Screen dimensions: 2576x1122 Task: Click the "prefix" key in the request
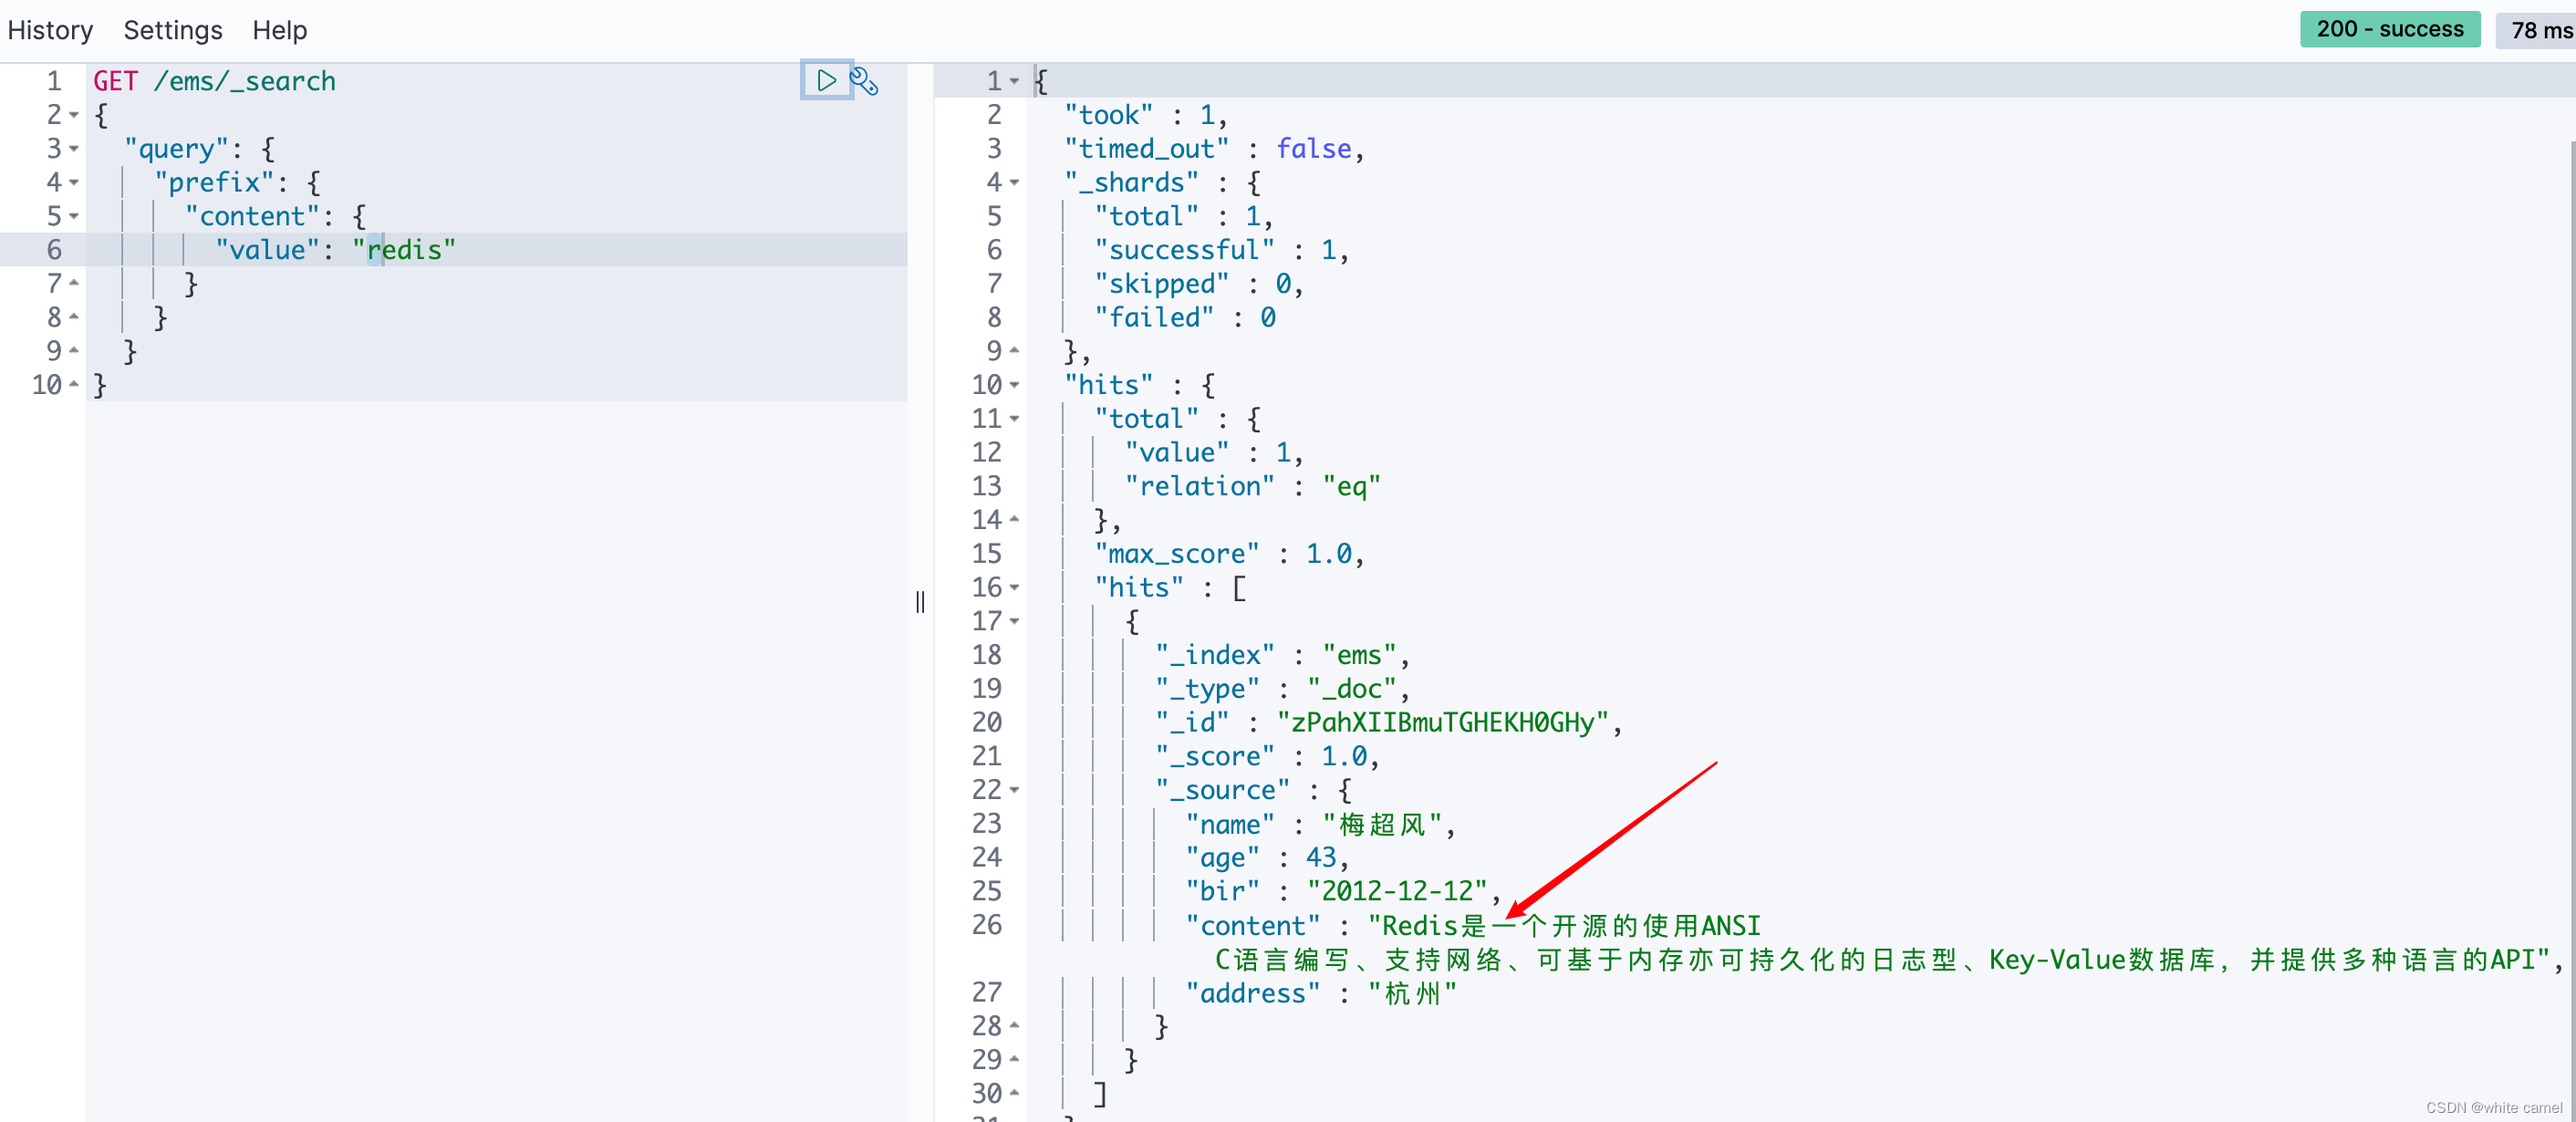click(x=214, y=182)
